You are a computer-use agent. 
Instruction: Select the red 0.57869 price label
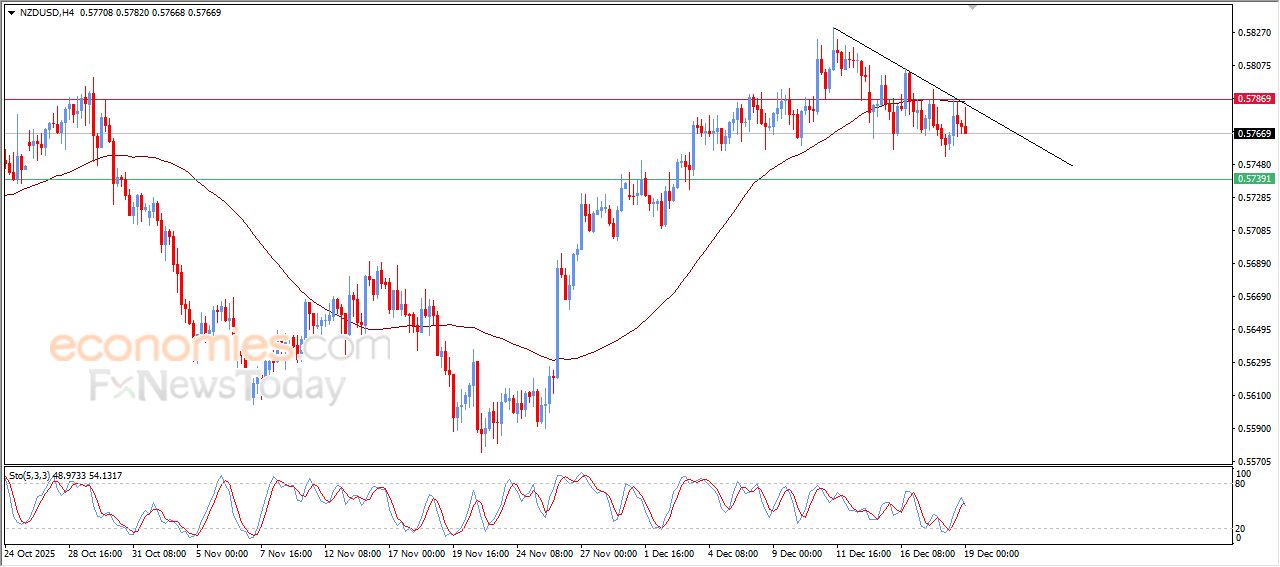[1253, 99]
